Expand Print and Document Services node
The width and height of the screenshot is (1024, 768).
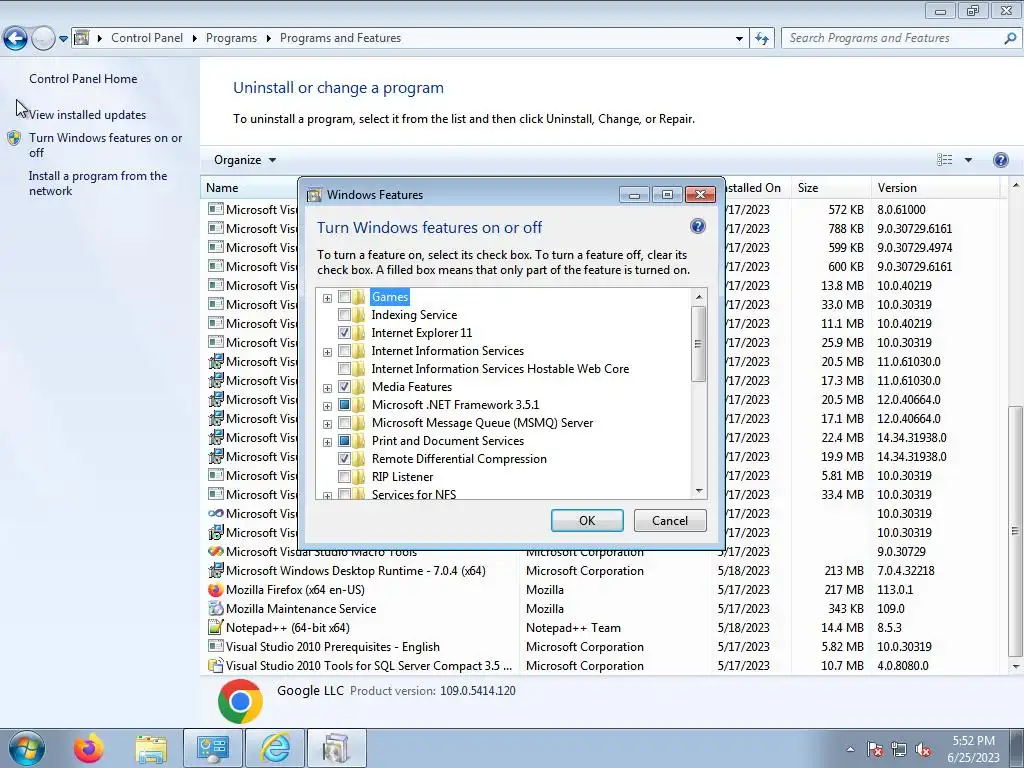(x=327, y=442)
